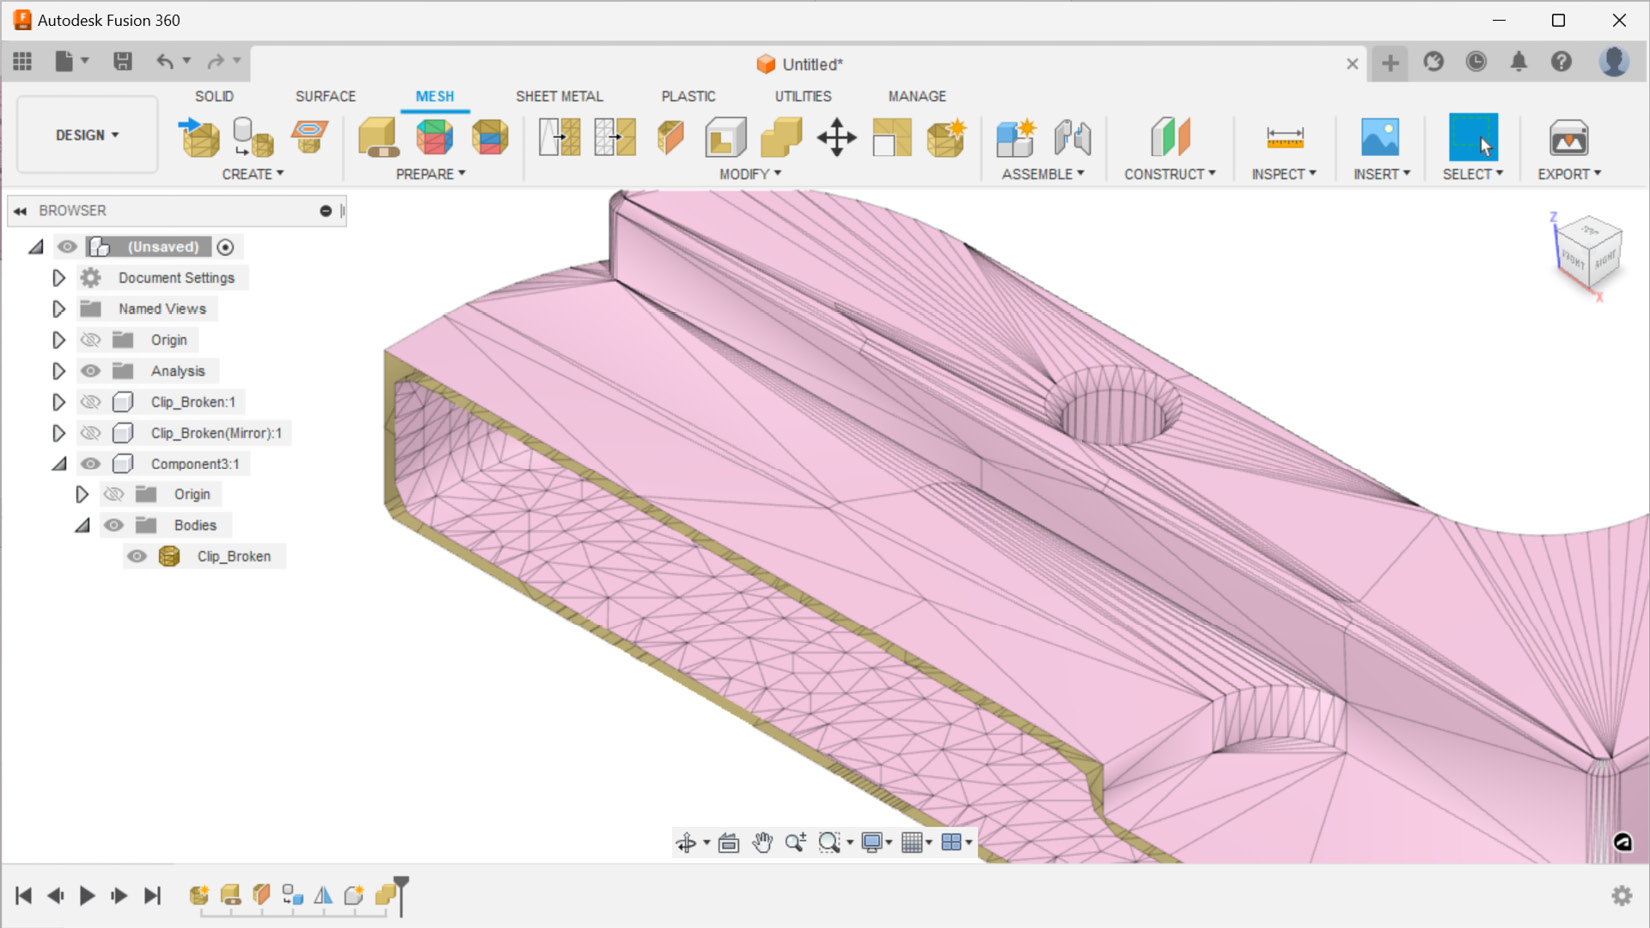Open the DESIGN workspace dropdown
The image size is (1650, 928).
[x=87, y=135]
